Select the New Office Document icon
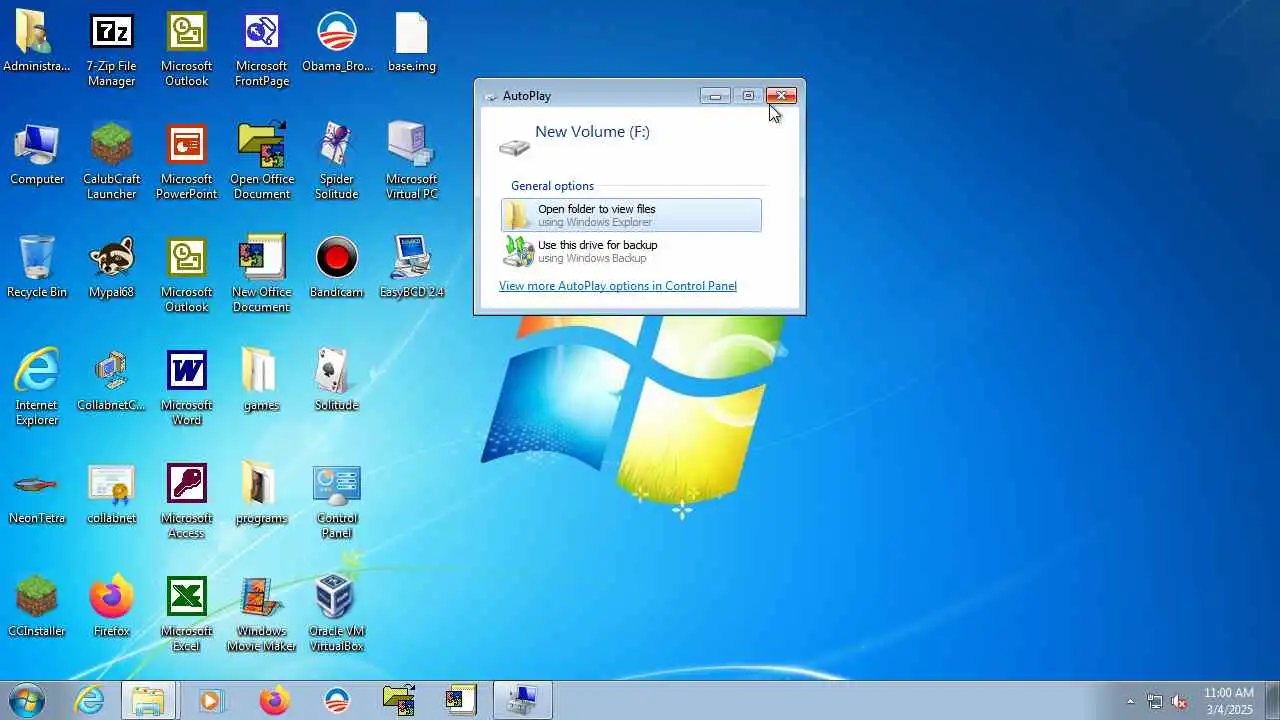The height and width of the screenshot is (720, 1280). (262, 275)
